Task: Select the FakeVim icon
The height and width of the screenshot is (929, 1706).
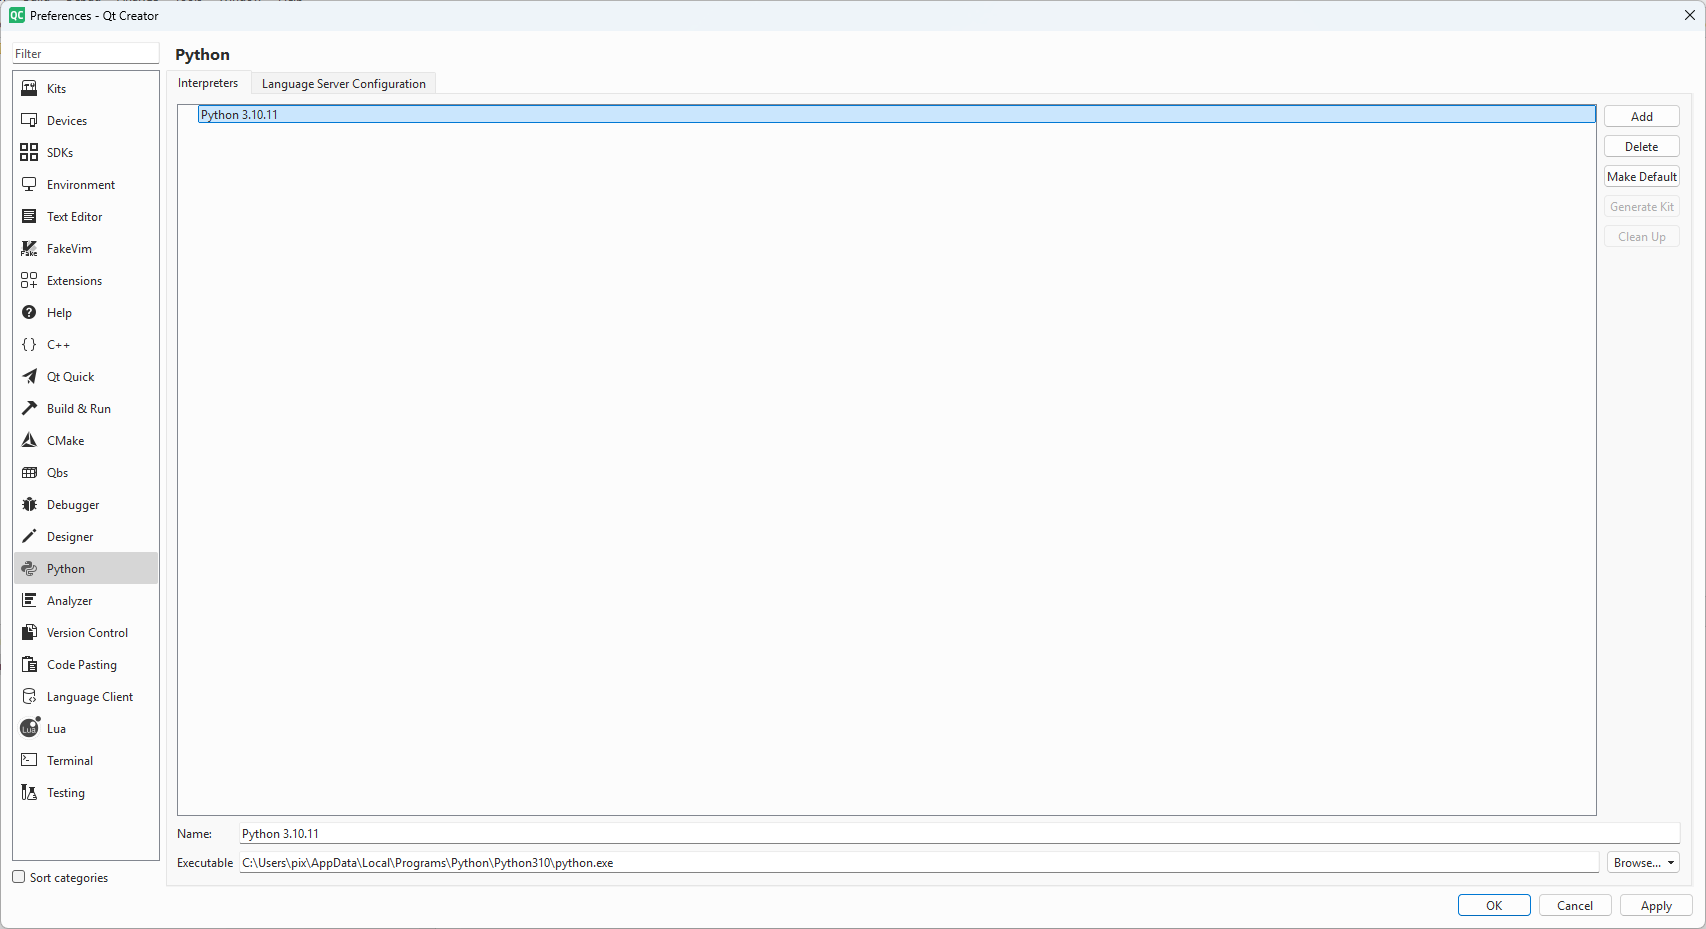Action: pyautogui.click(x=29, y=249)
